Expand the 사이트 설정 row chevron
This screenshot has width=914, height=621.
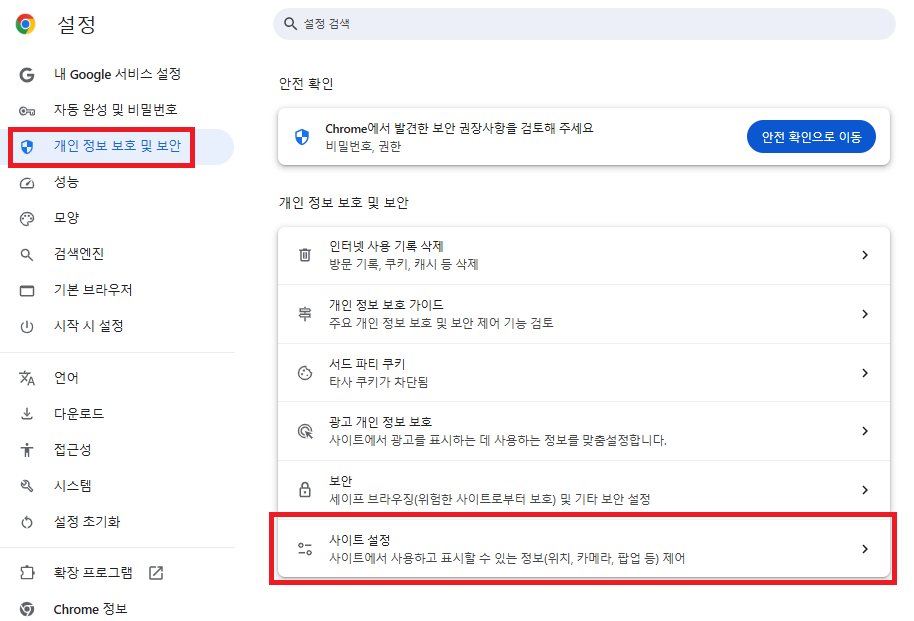point(866,547)
